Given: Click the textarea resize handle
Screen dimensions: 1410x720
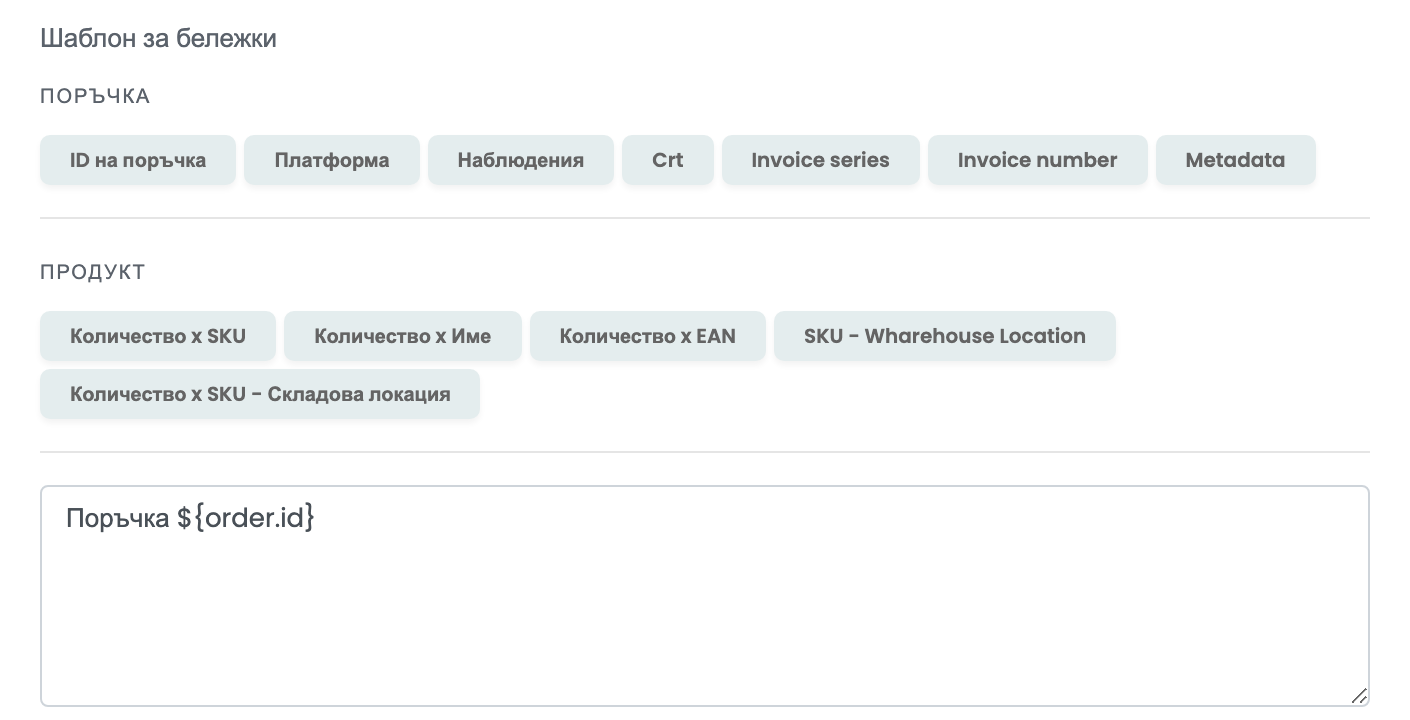Looking at the screenshot, I should pyautogui.click(x=1359, y=696).
